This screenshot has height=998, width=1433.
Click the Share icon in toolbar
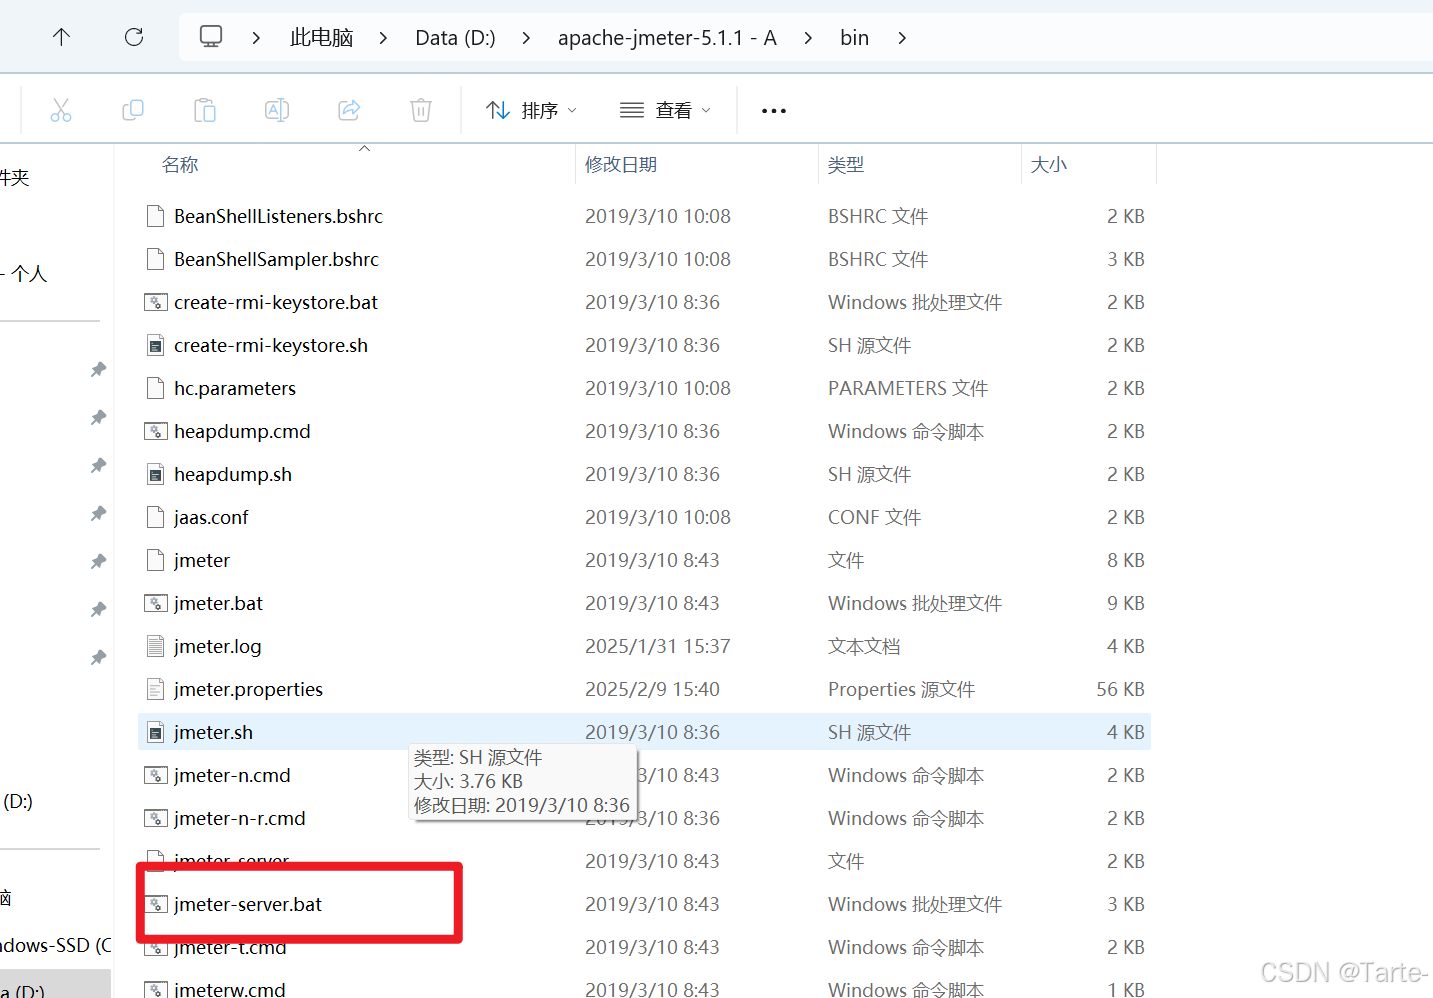[349, 110]
